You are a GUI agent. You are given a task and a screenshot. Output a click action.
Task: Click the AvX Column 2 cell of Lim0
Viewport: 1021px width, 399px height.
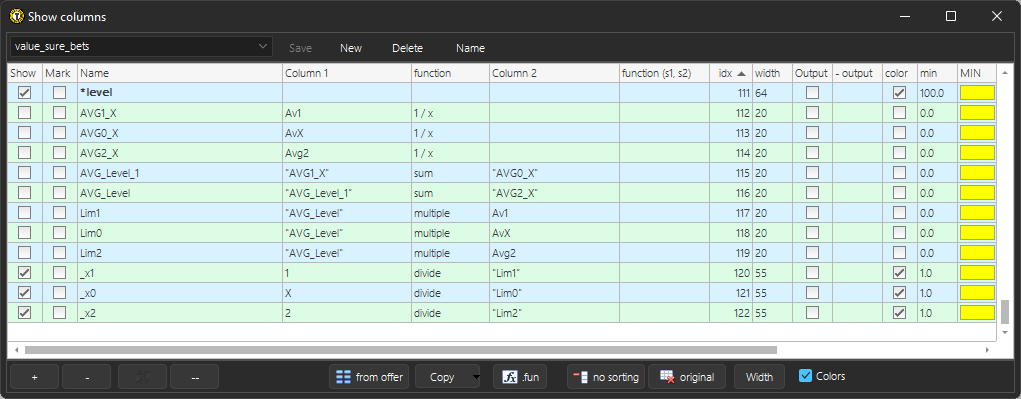pyautogui.click(x=554, y=233)
